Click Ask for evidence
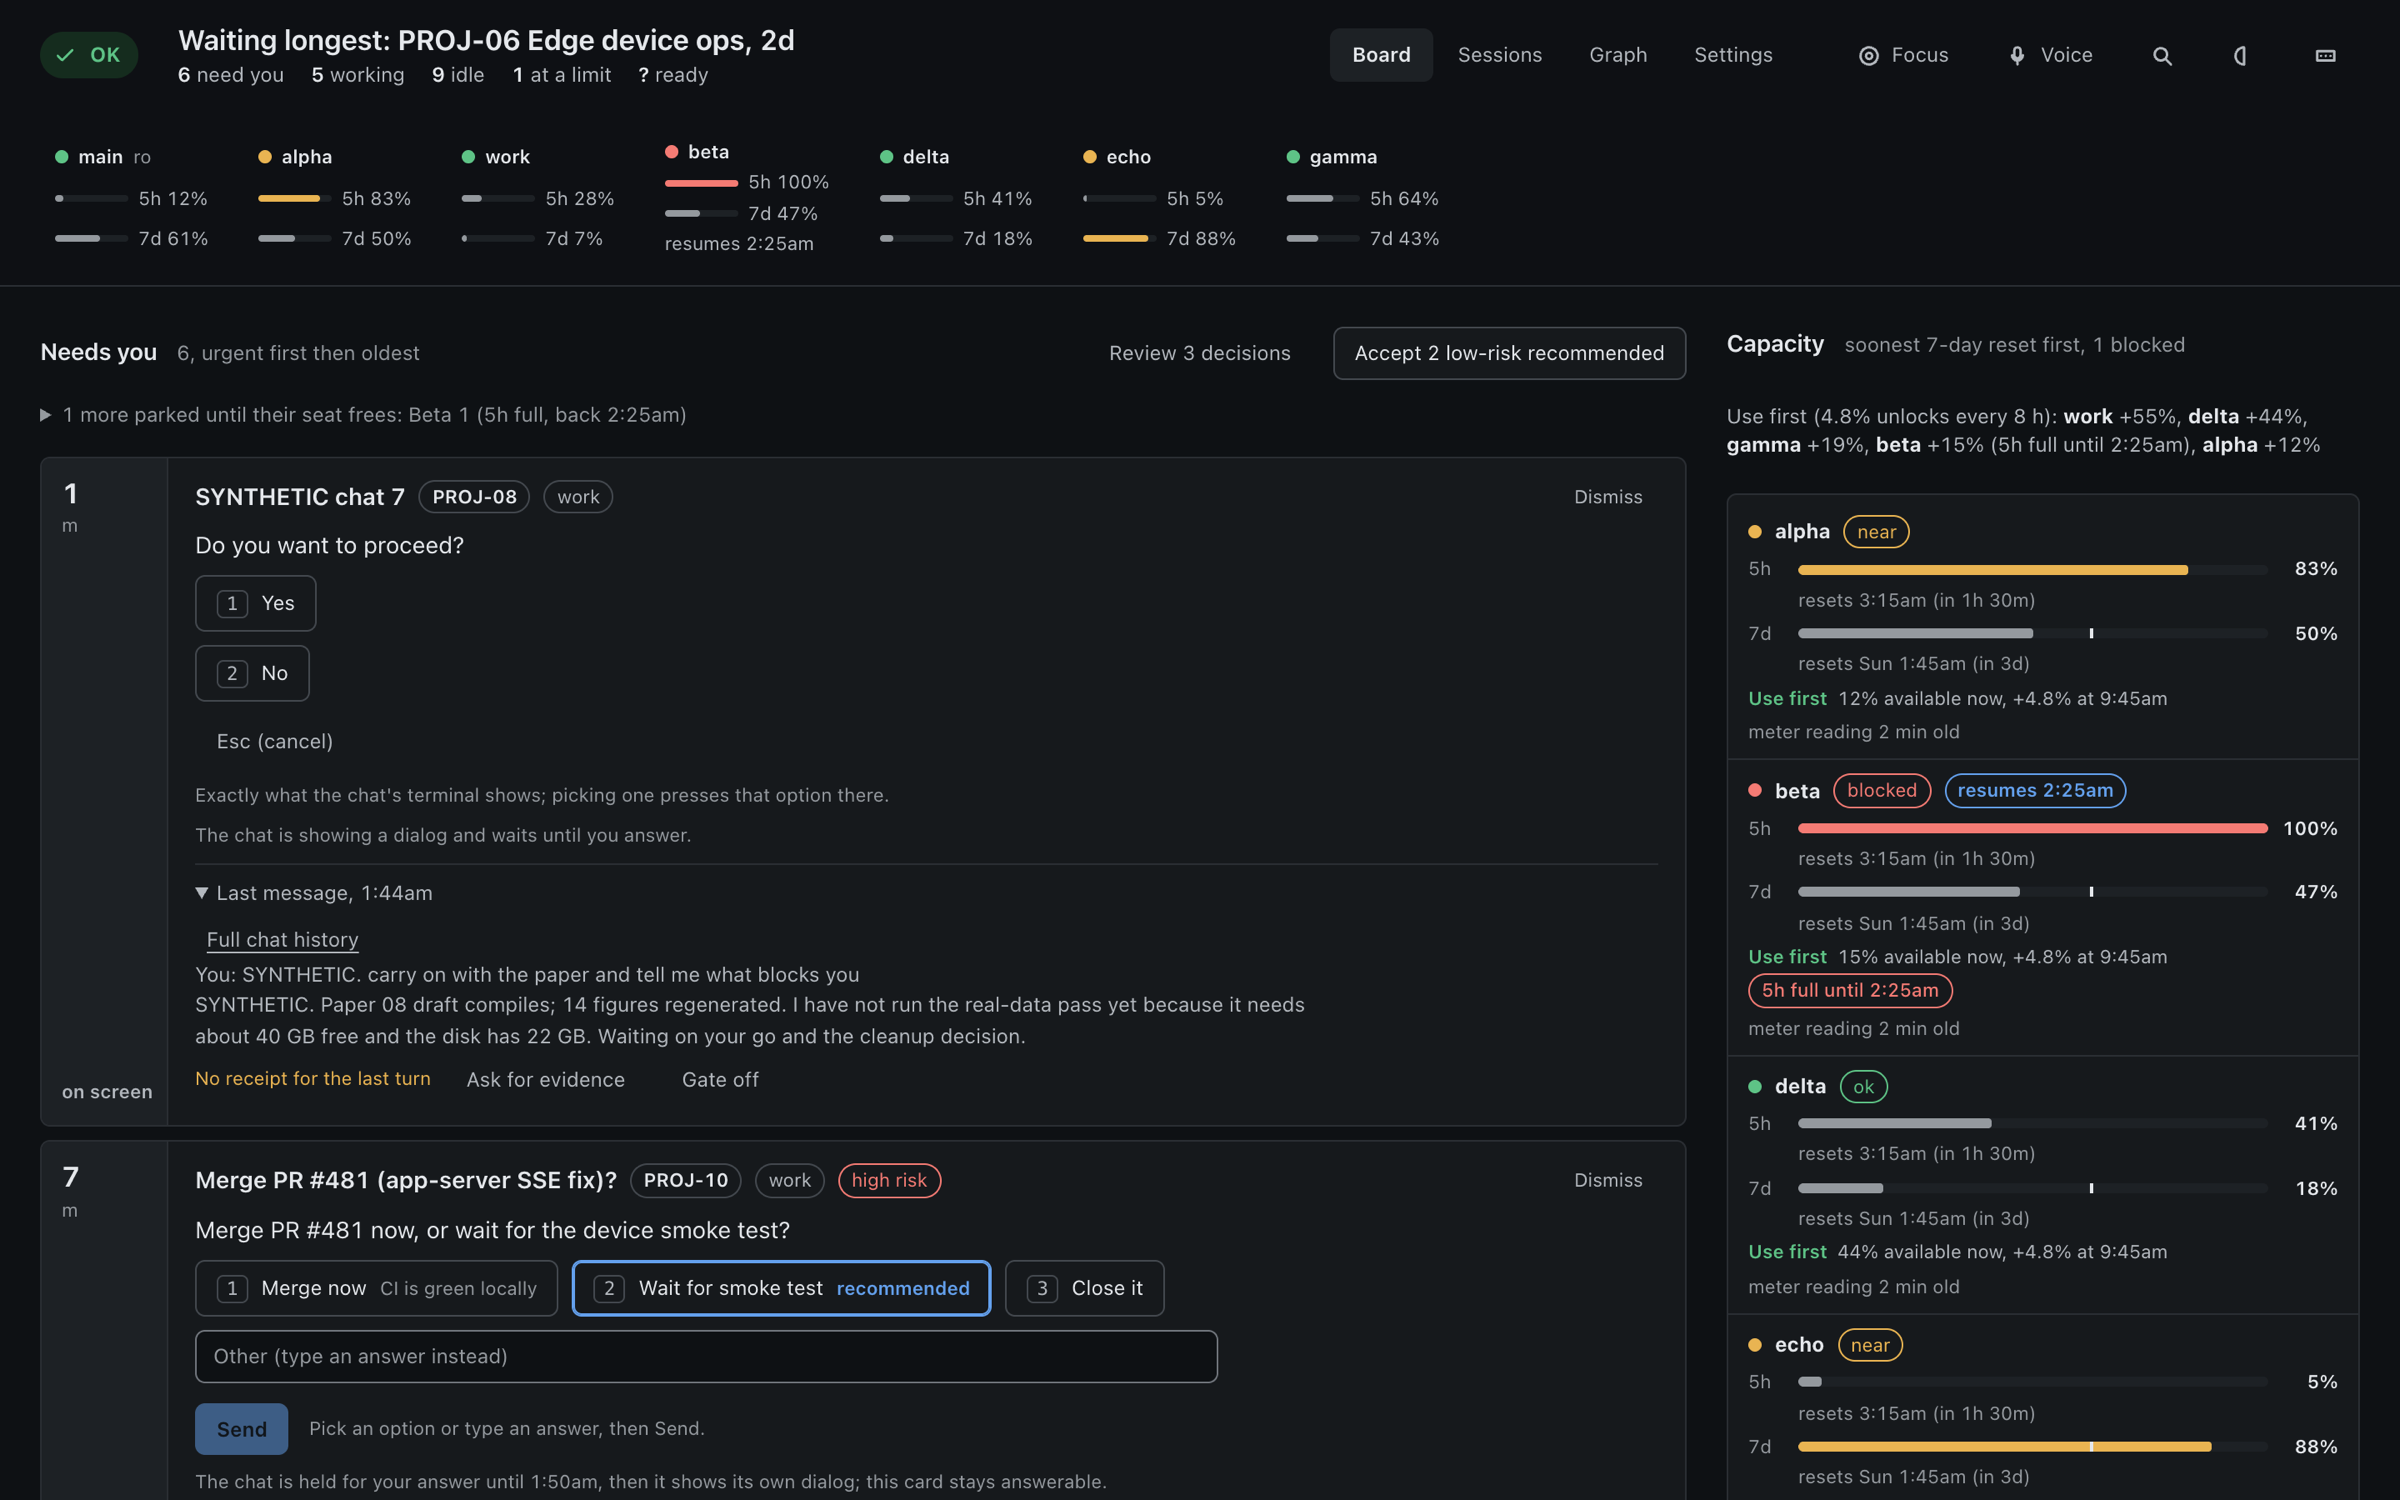 point(545,1079)
